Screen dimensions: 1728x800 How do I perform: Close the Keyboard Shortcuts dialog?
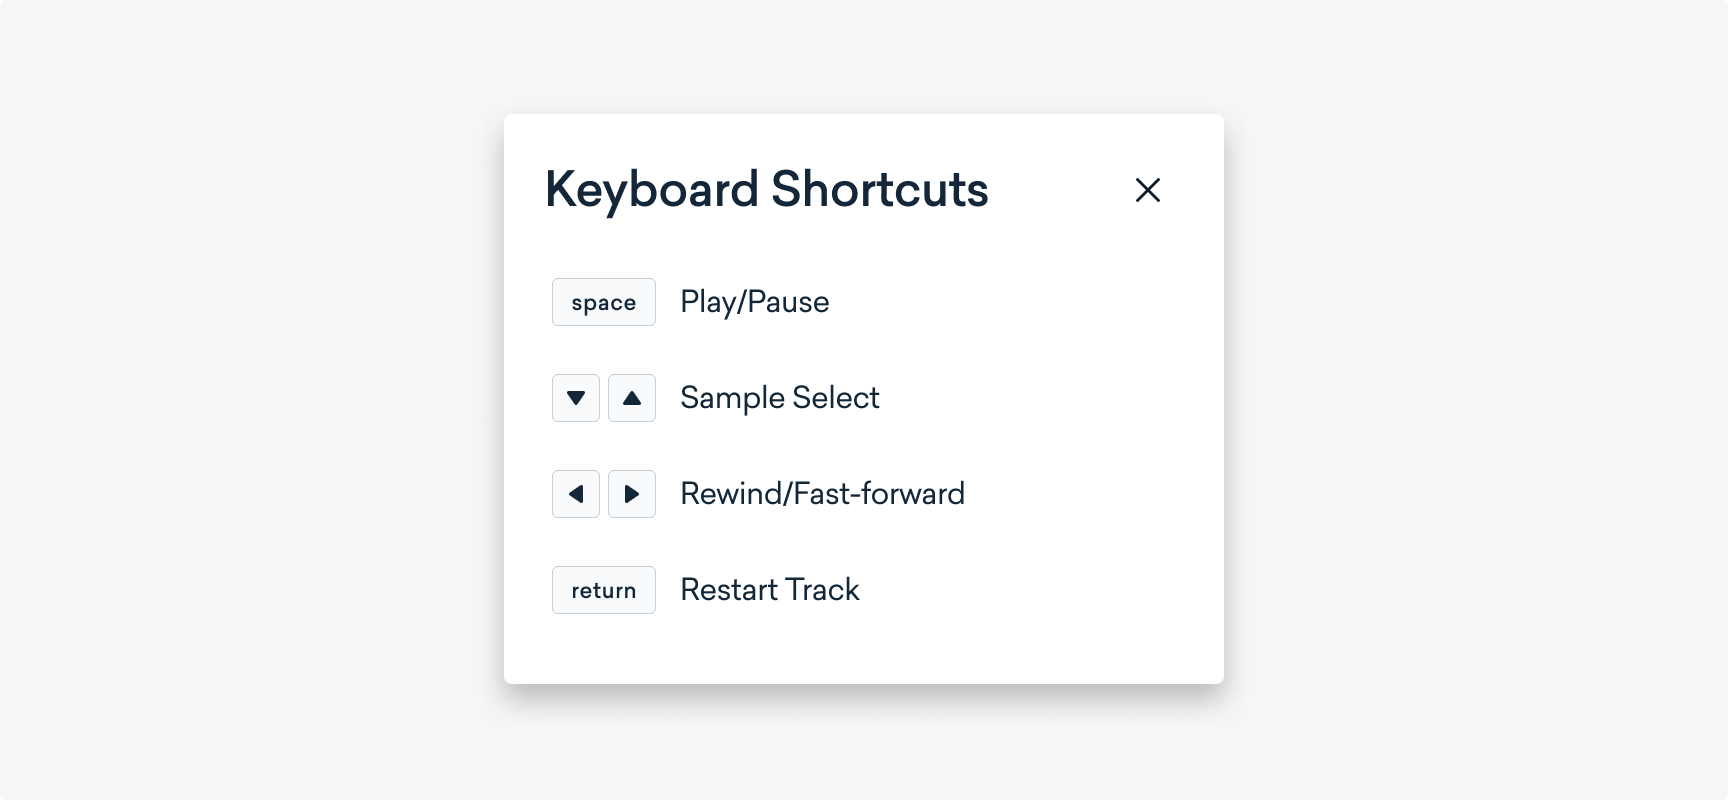point(1147,190)
